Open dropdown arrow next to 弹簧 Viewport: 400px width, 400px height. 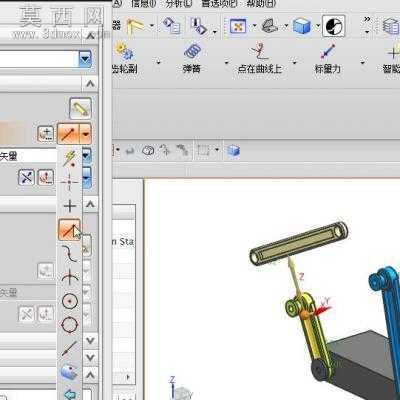point(227,62)
